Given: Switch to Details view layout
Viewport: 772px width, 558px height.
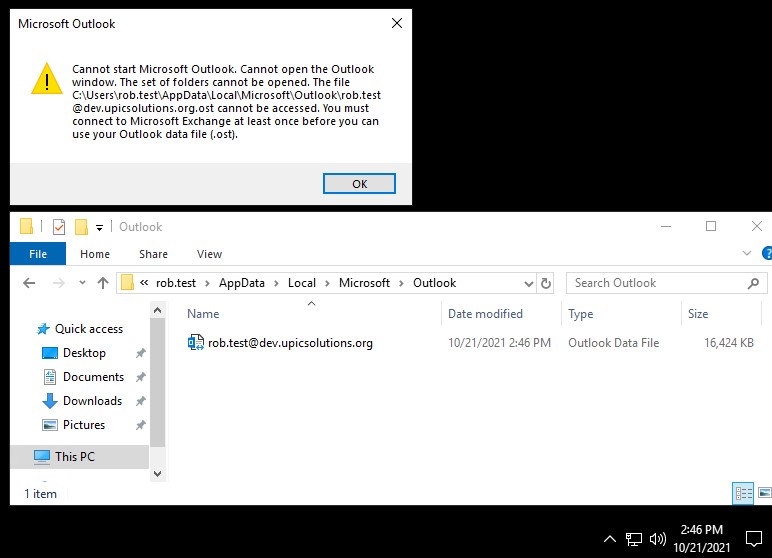Looking at the screenshot, I should pos(743,493).
